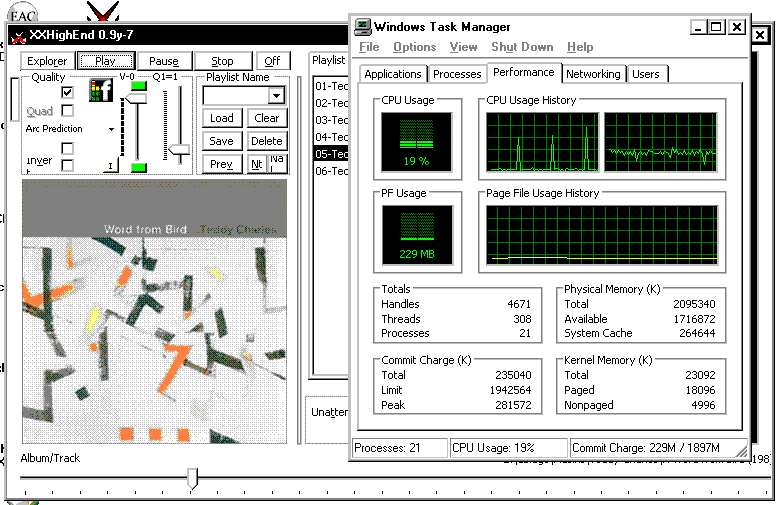This screenshot has height=505, width=779.
Task: Open the File menu in Task Manager
Action: point(369,47)
